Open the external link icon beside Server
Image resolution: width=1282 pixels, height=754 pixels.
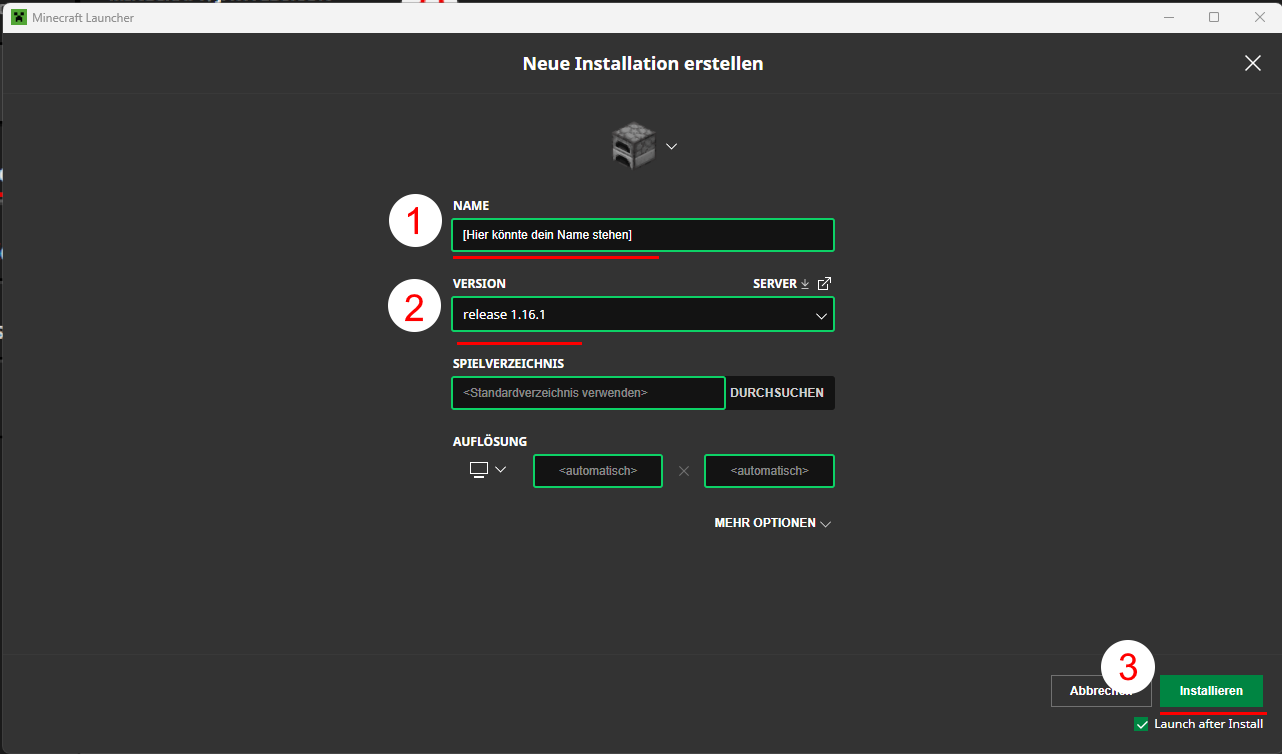(824, 284)
